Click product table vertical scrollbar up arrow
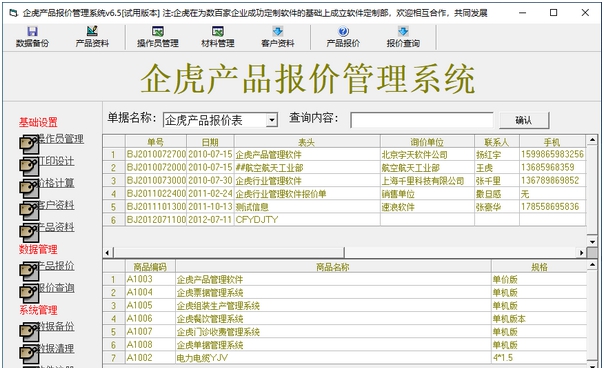This screenshot has height=368, width=604. click(592, 265)
